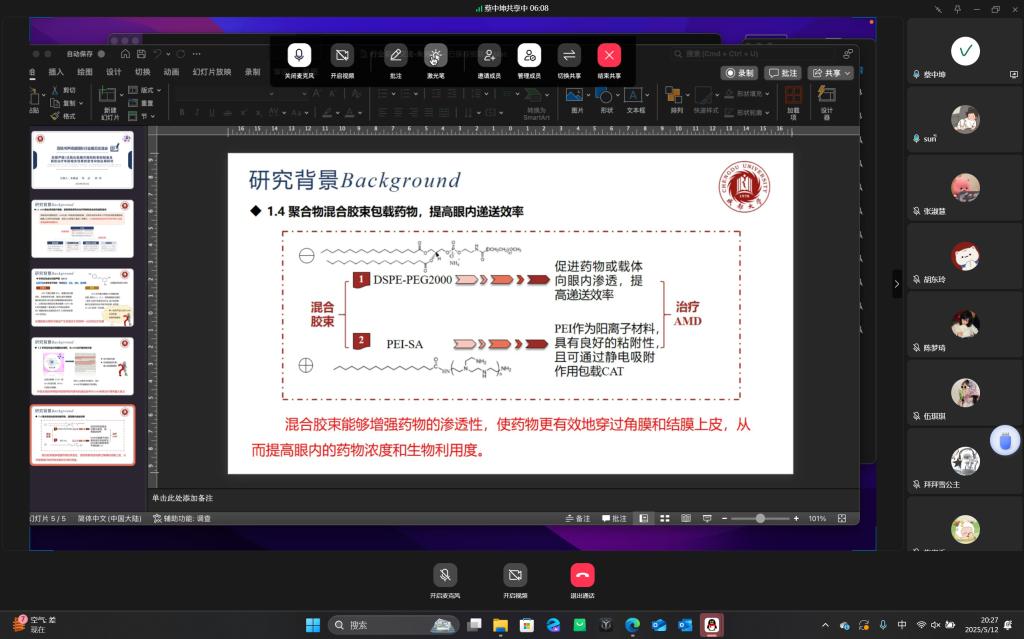Click 单击此处添加备注 notes area

(x=183, y=498)
